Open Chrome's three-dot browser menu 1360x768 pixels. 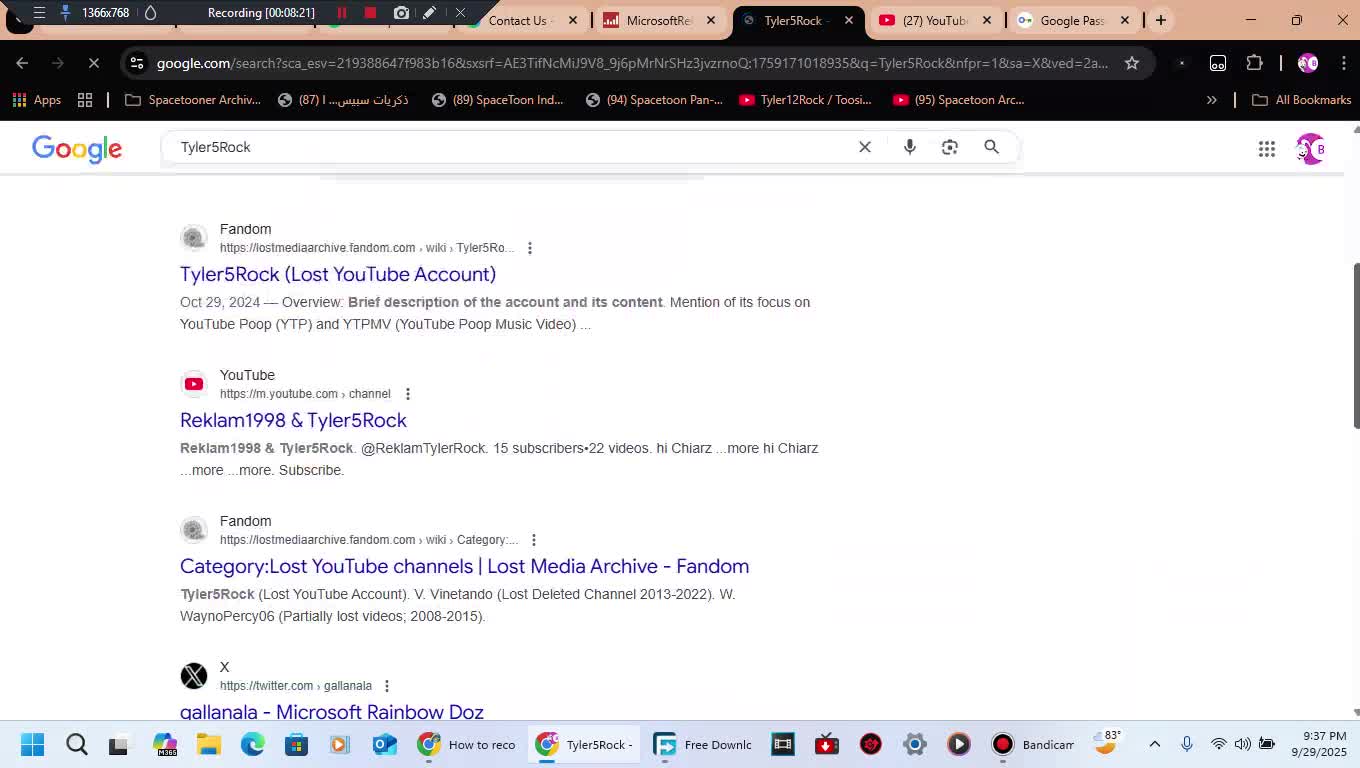coord(1345,62)
